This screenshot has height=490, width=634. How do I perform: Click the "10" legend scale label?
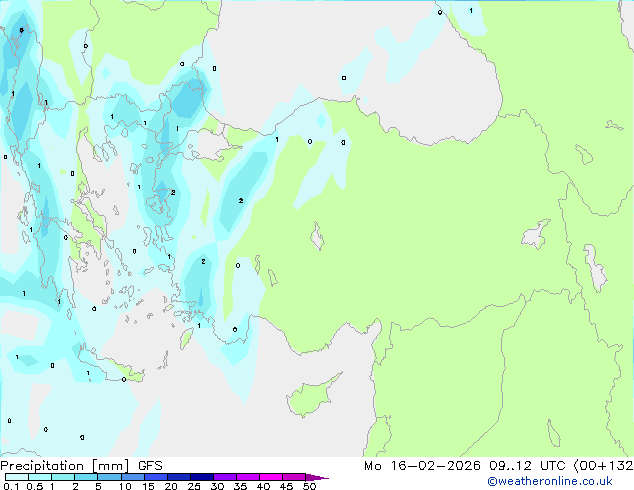click(125, 486)
